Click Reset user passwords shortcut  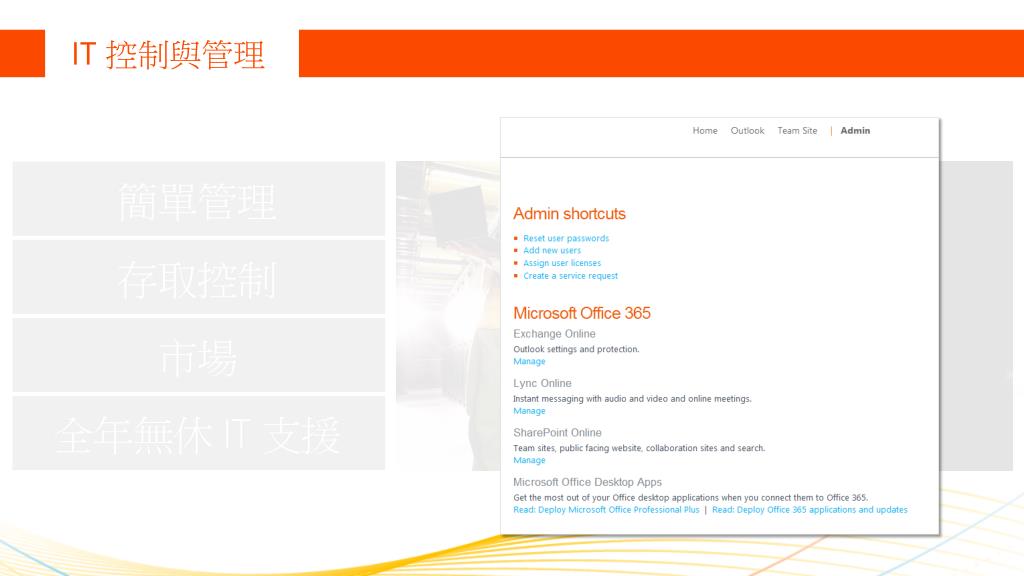(566, 238)
